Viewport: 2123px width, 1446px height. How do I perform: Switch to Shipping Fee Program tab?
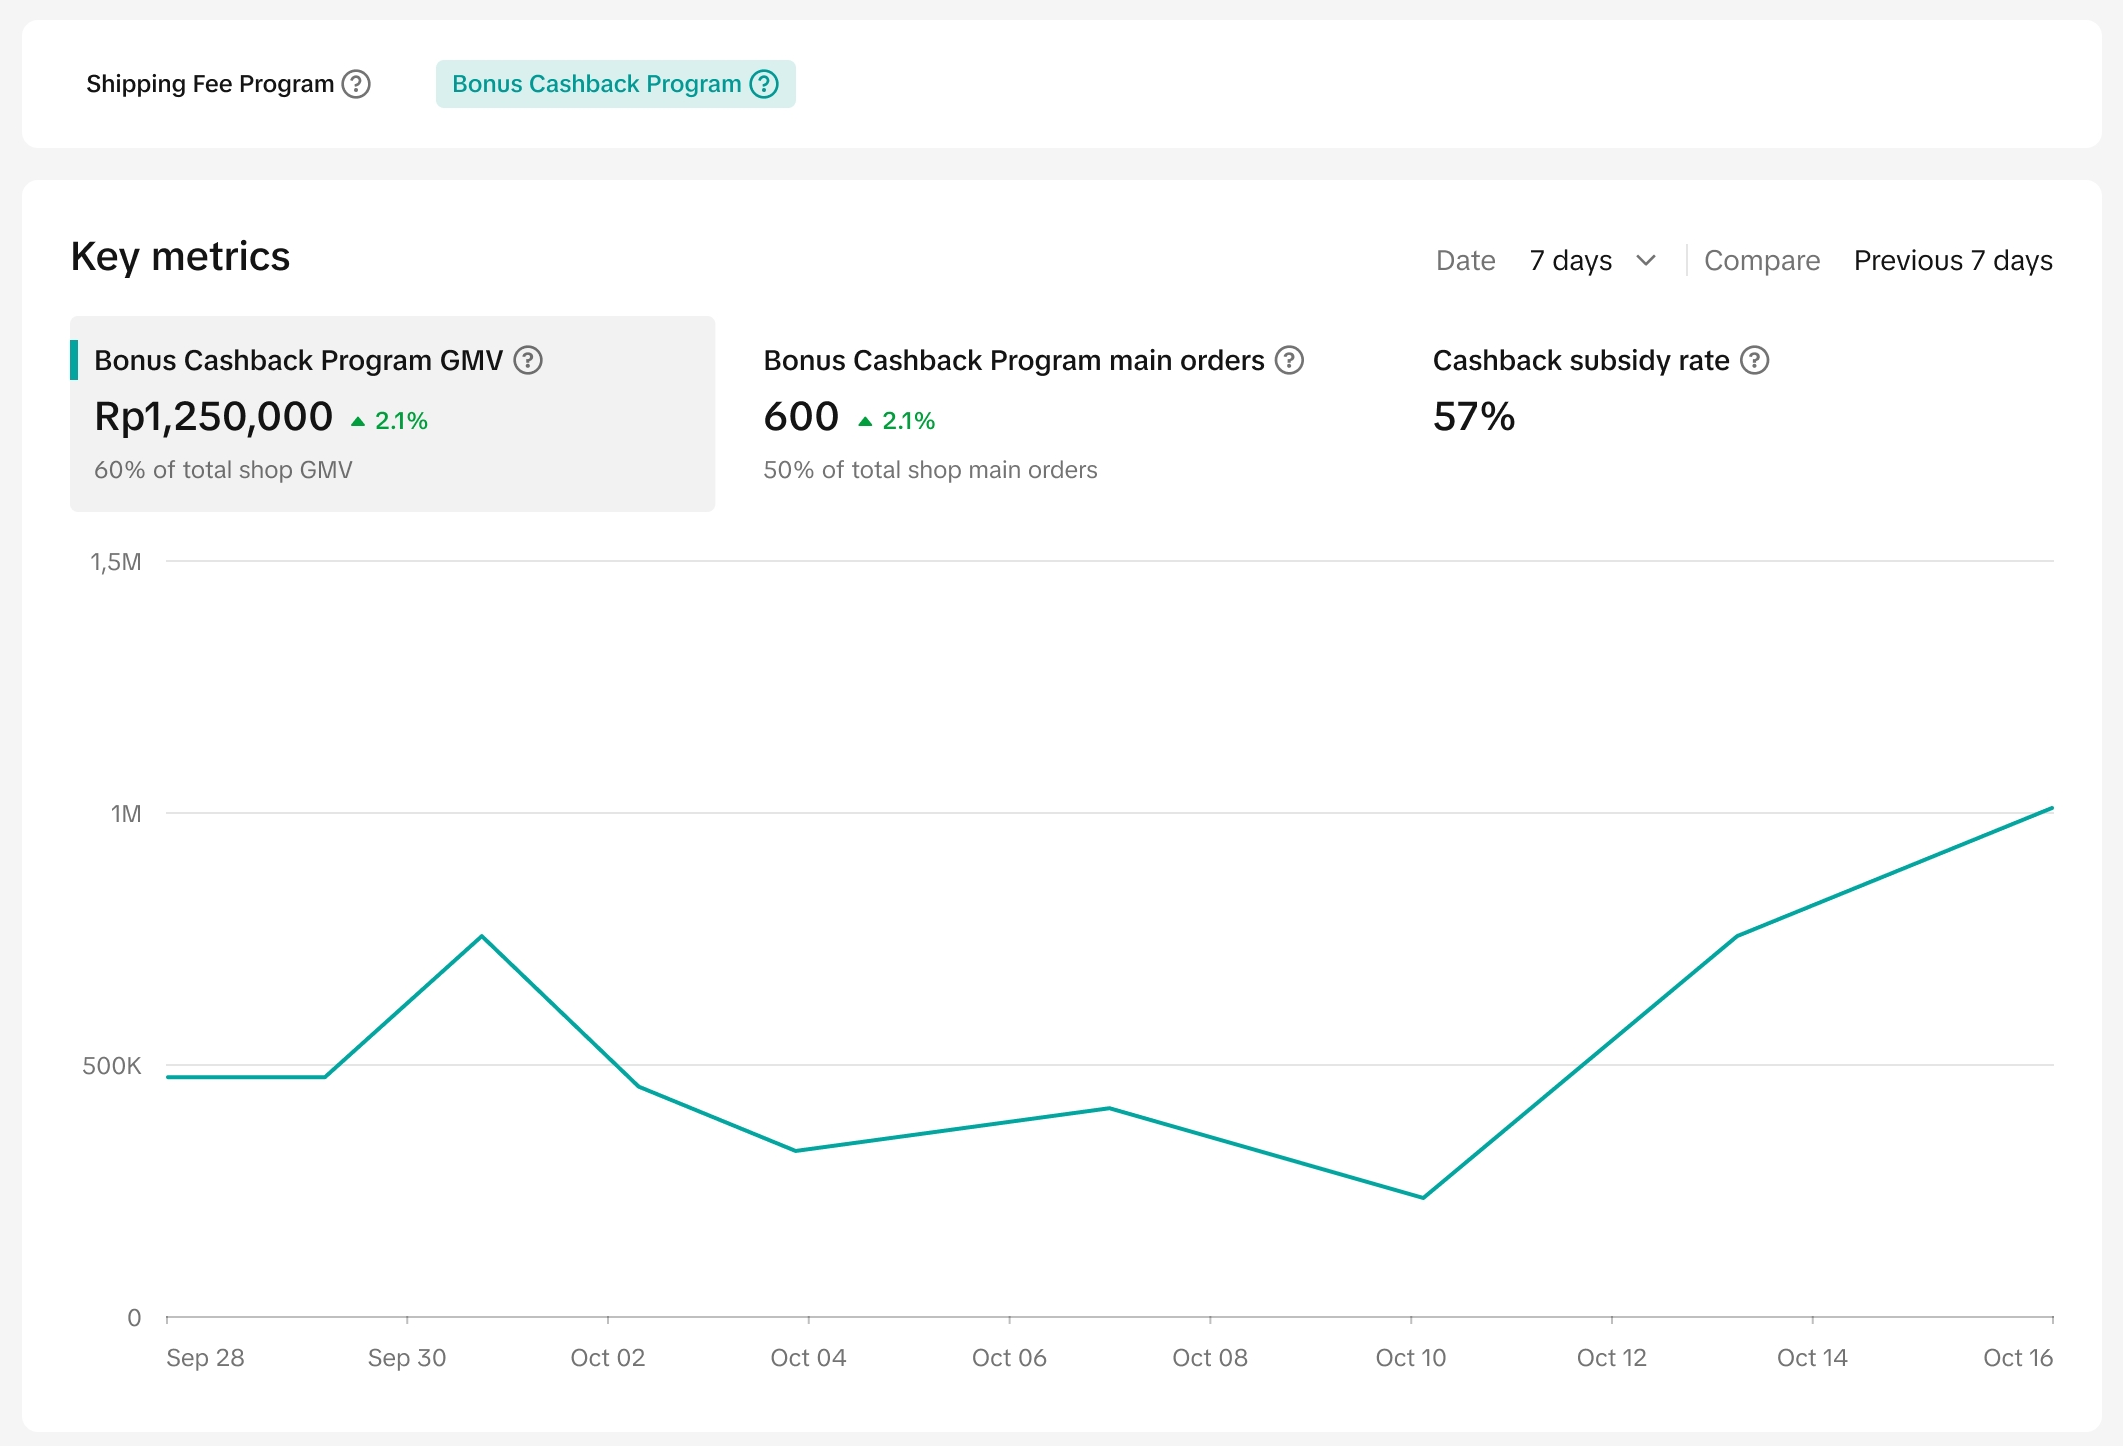210,84
